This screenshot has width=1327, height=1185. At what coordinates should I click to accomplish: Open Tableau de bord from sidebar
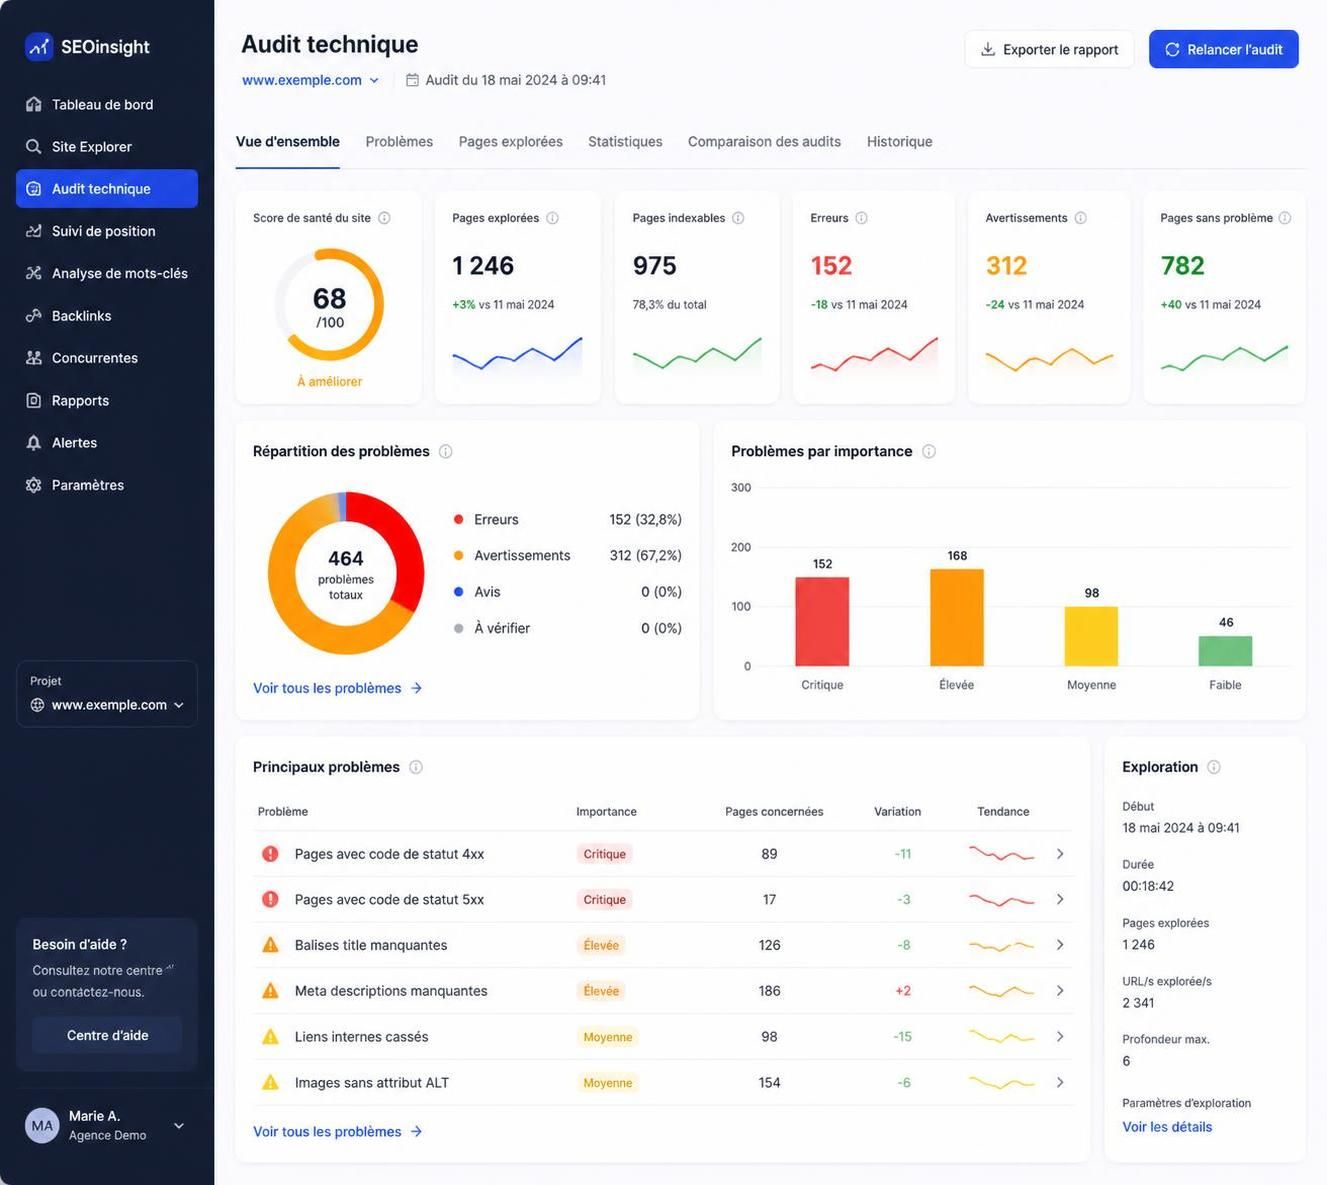pos(106,104)
